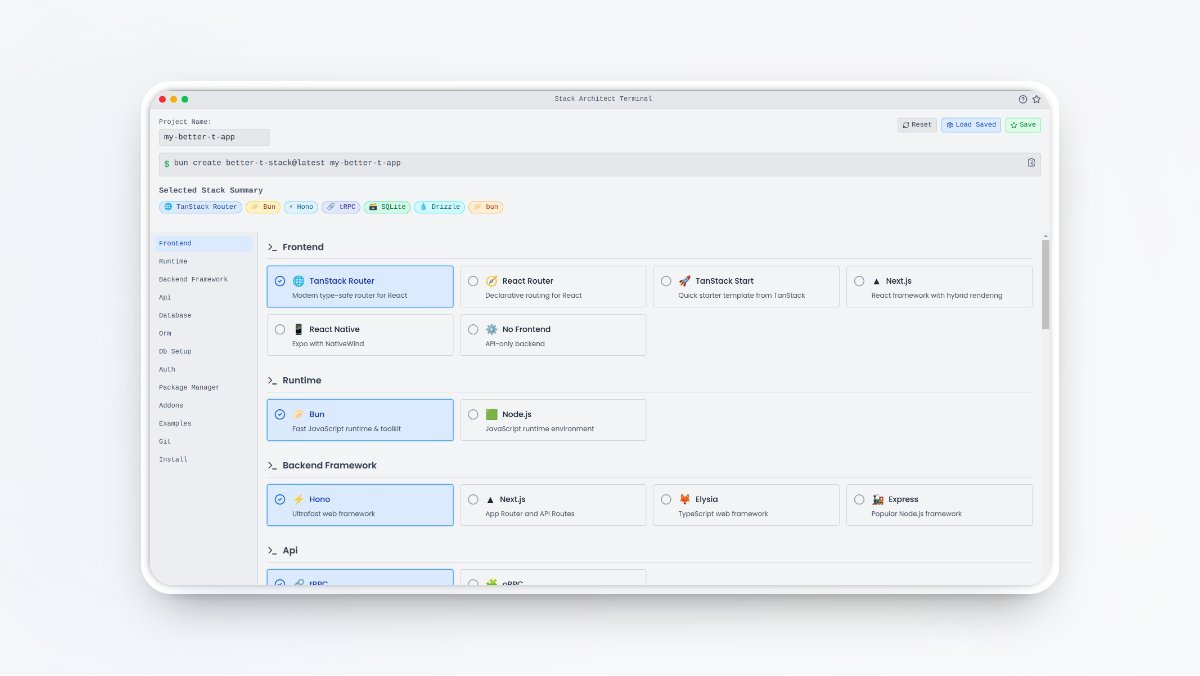Click the Bun runtime icon
Image resolution: width=1200 pixels, height=676 pixels.
pyautogui.click(x=298, y=414)
